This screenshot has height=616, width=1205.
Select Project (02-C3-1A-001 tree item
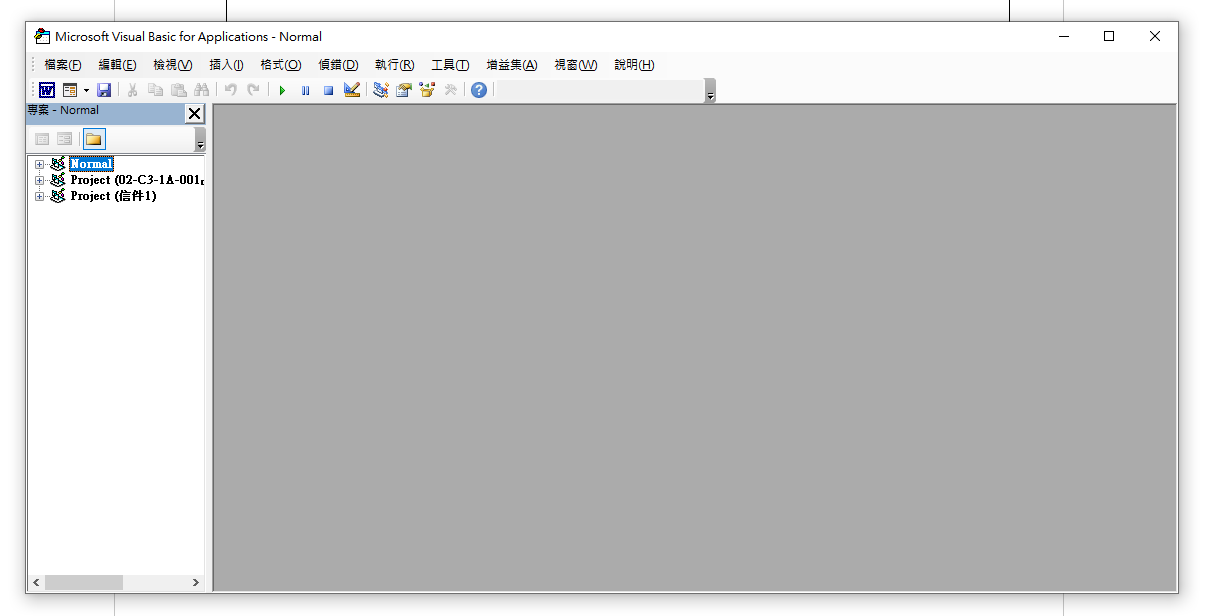click(x=137, y=180)
